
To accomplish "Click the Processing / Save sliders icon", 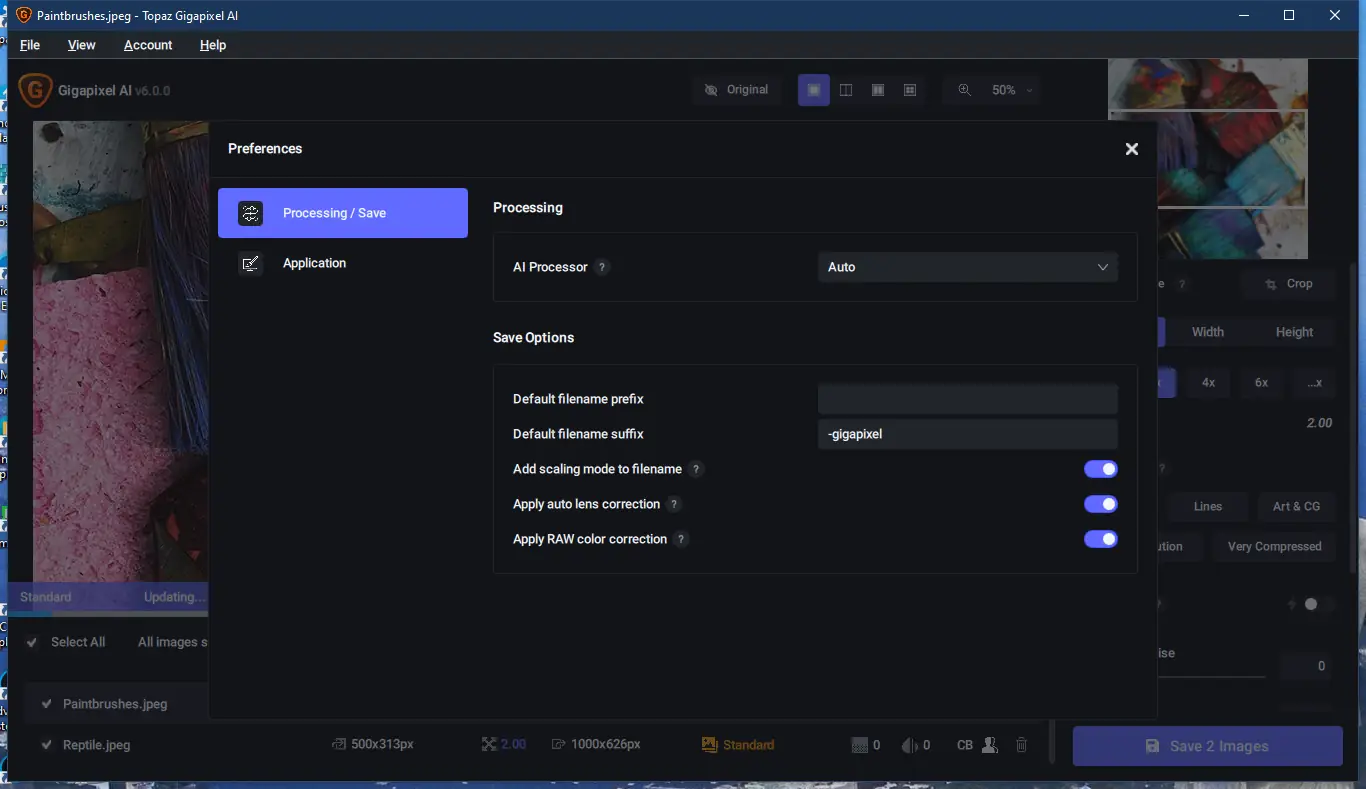I will [x=250, y=213].
